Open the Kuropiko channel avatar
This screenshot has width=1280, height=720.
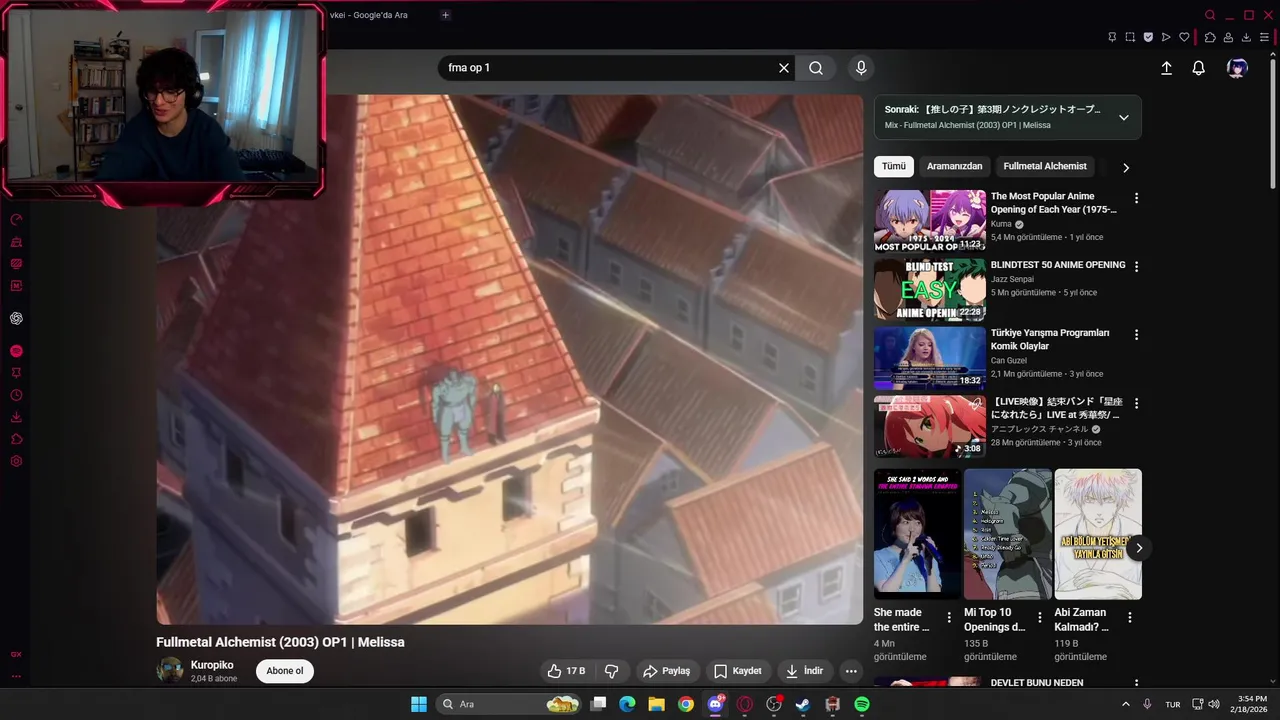[170, 671]
